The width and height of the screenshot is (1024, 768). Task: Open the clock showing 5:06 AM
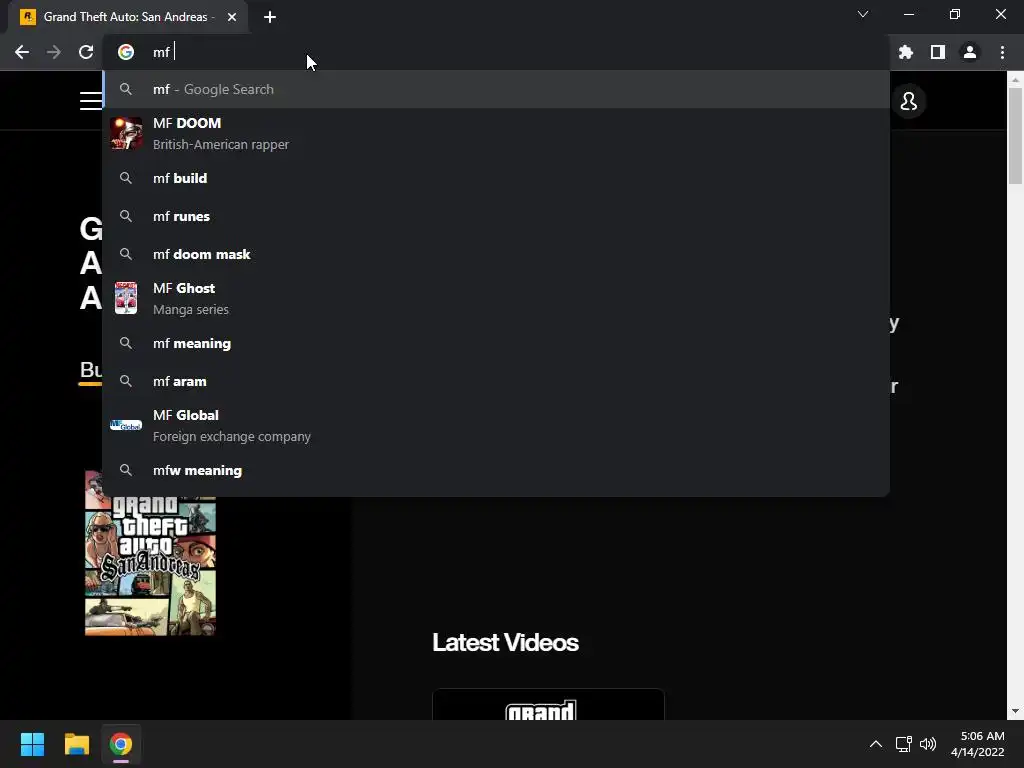coord(978,744)
